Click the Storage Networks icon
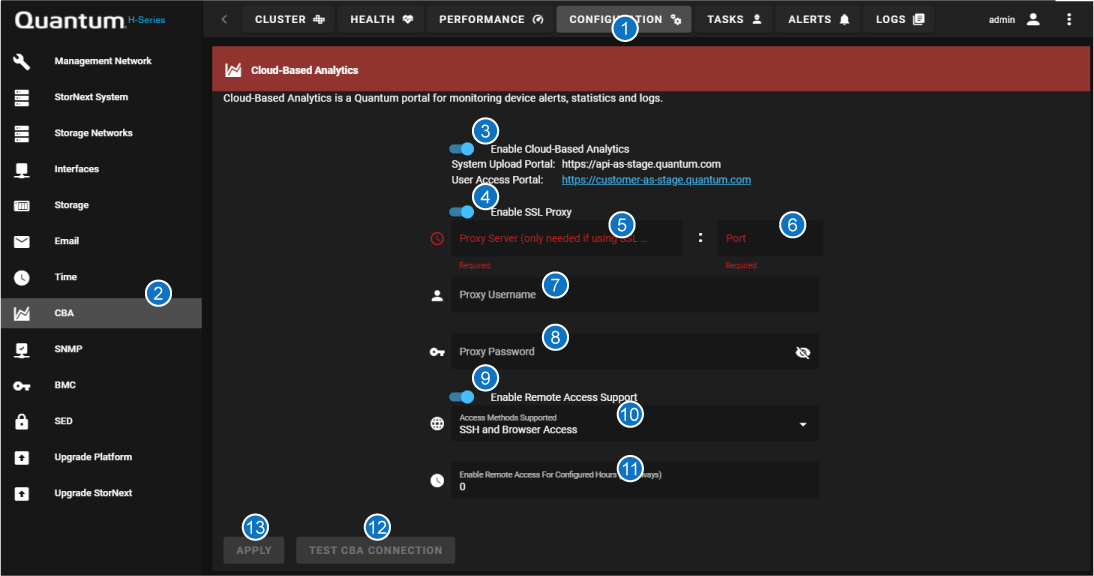Viewport: 1094px width, 576px height. pyautogui.click(x=22, y=133)
